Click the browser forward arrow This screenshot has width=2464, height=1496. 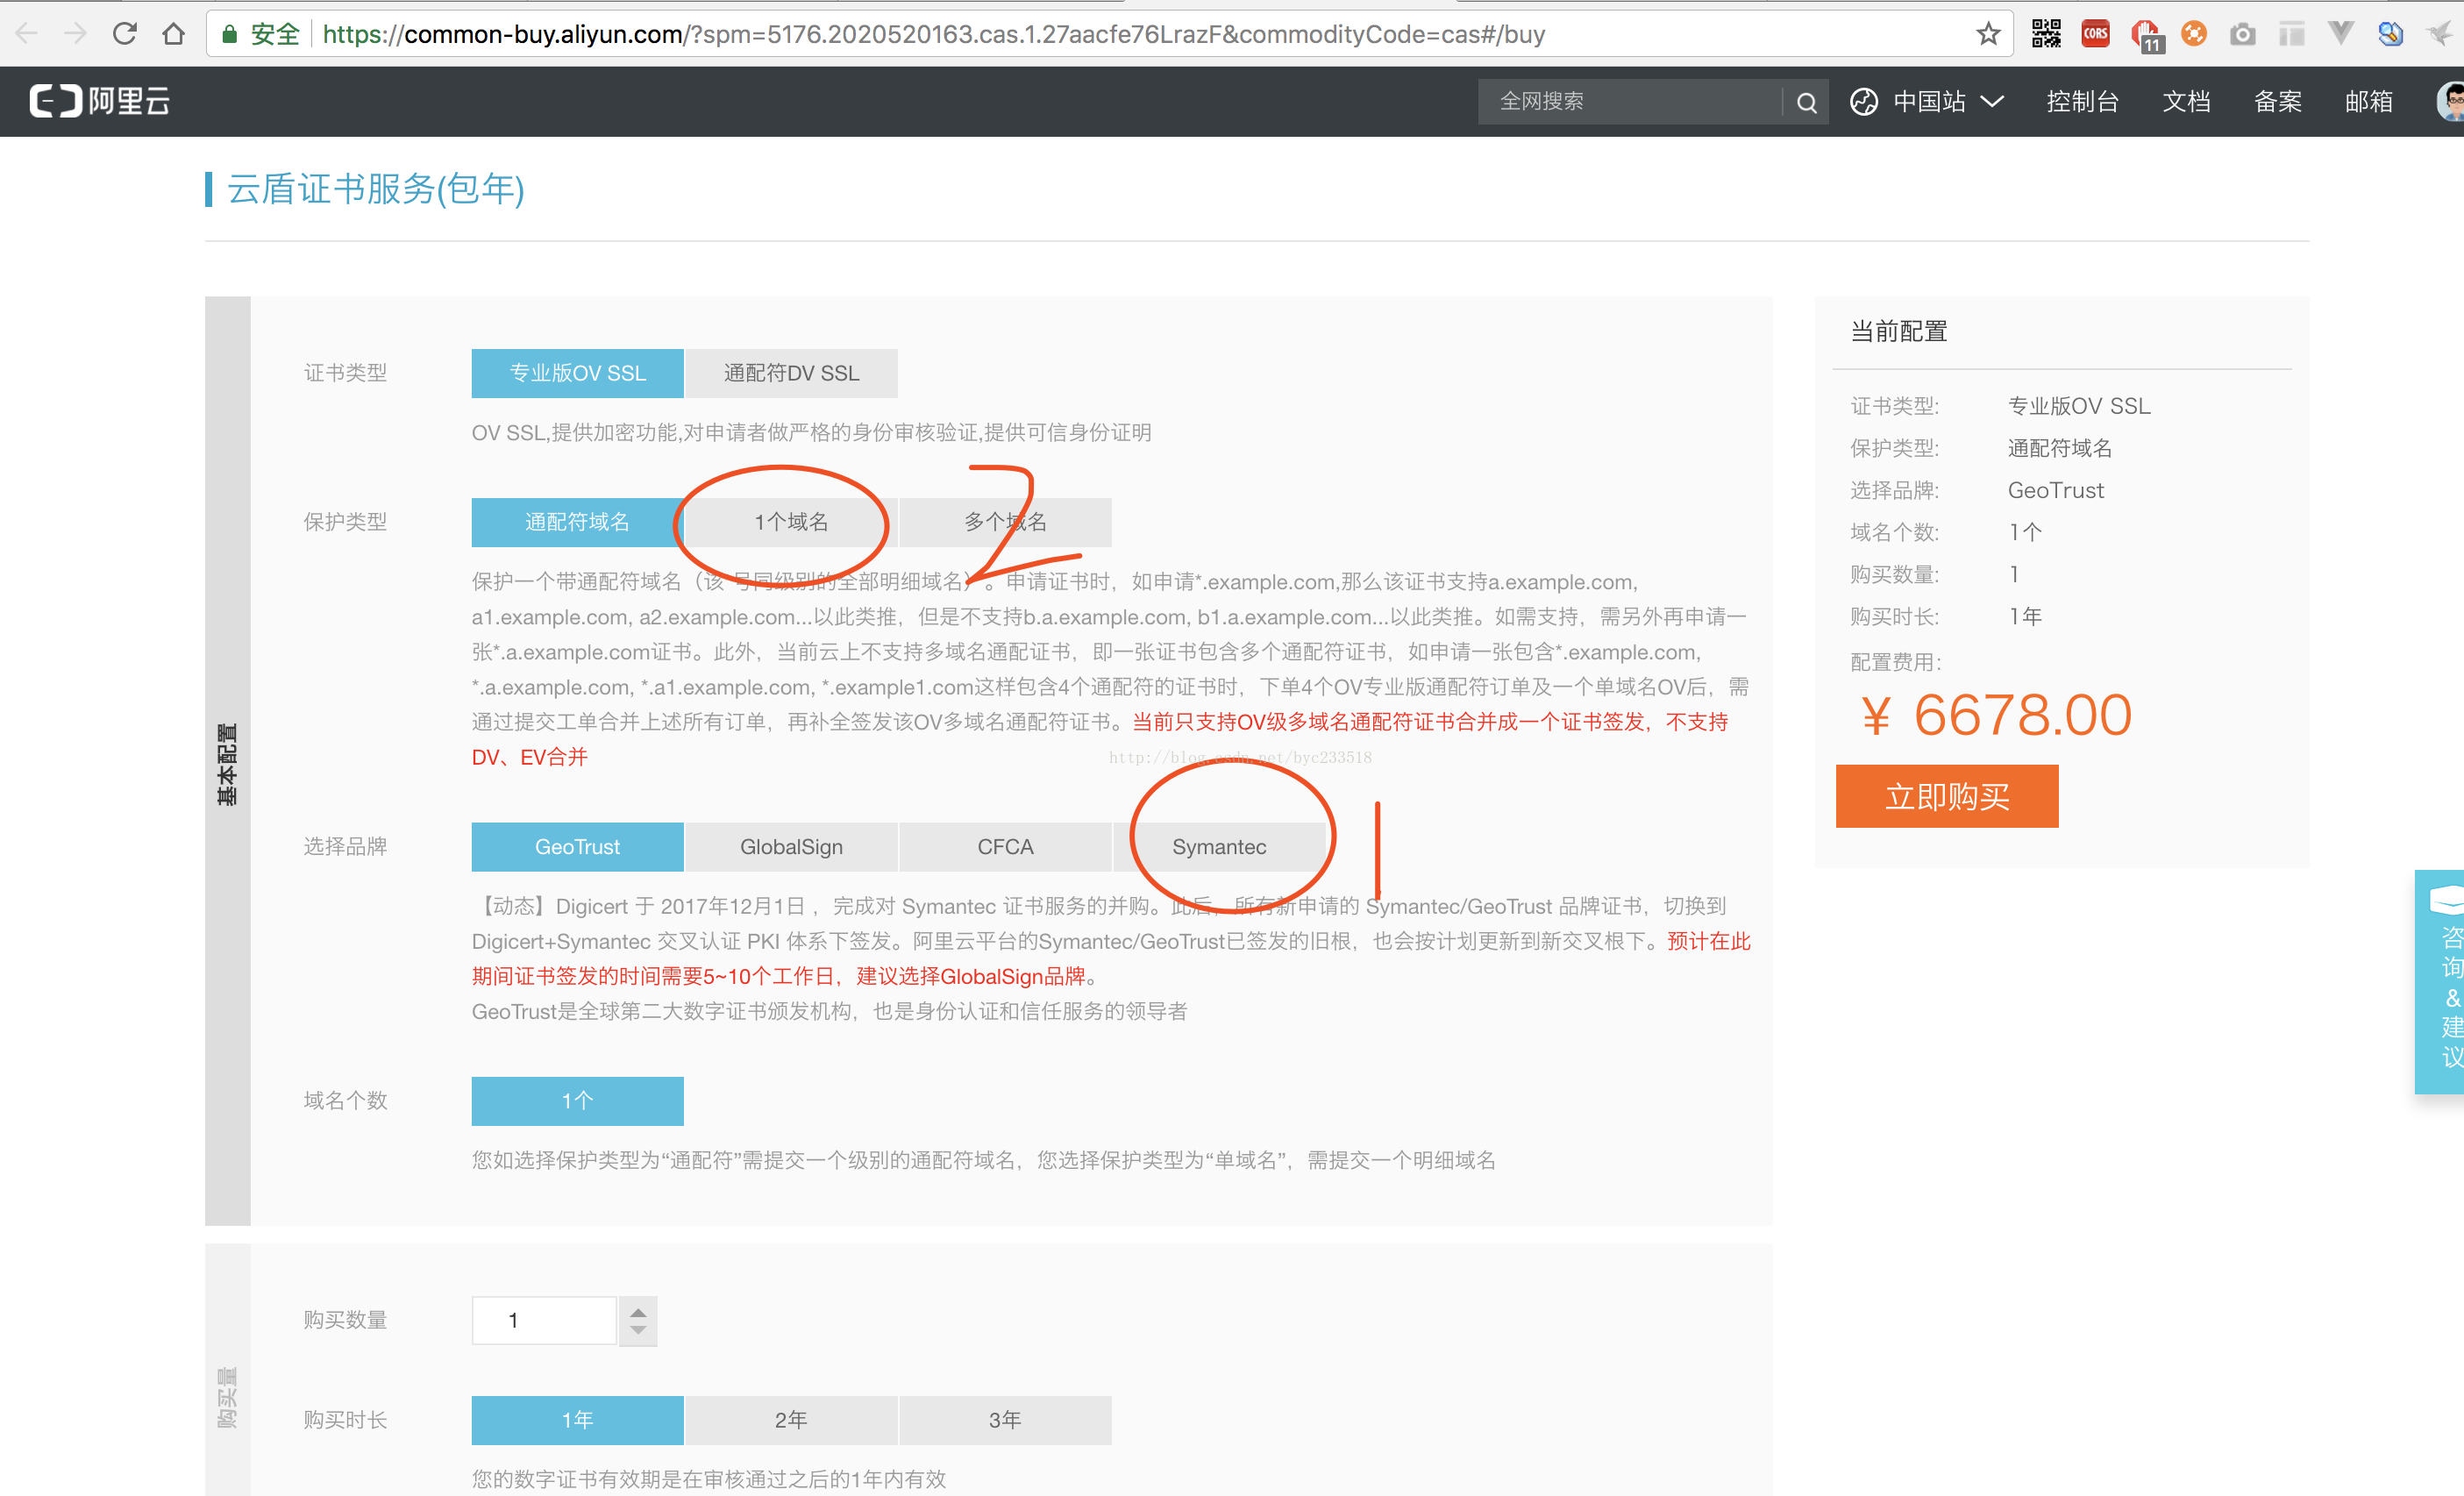click(75, 34)
